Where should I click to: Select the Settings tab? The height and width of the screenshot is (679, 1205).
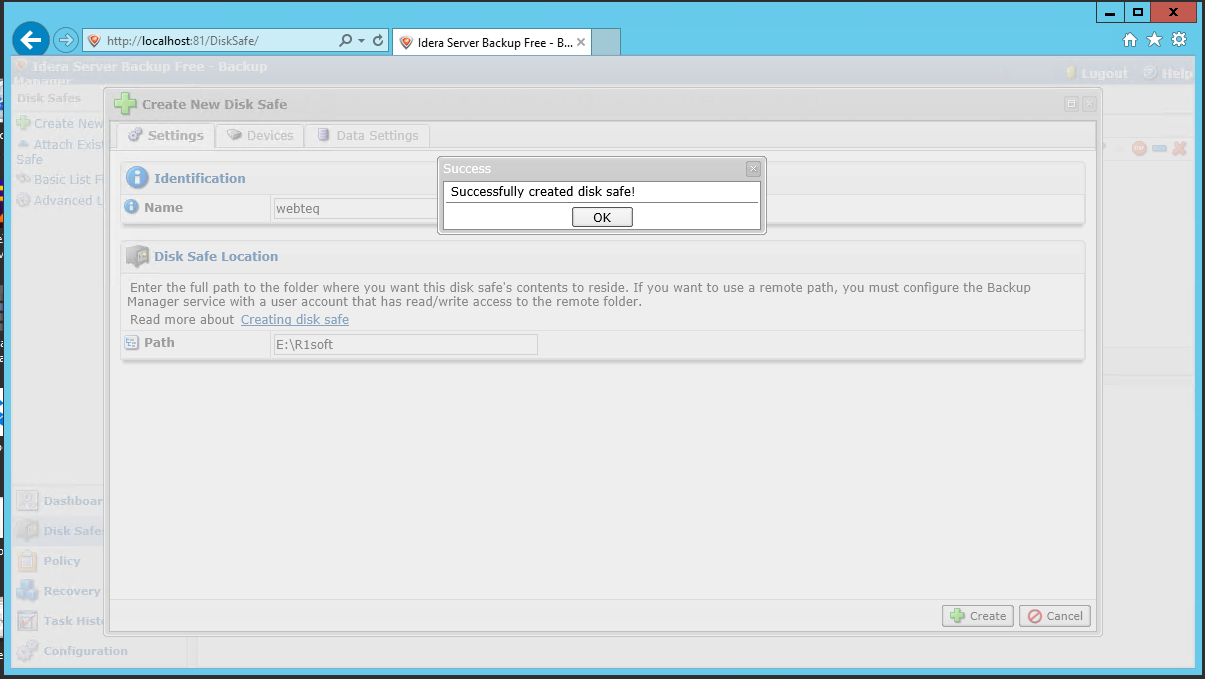point(166,135)
